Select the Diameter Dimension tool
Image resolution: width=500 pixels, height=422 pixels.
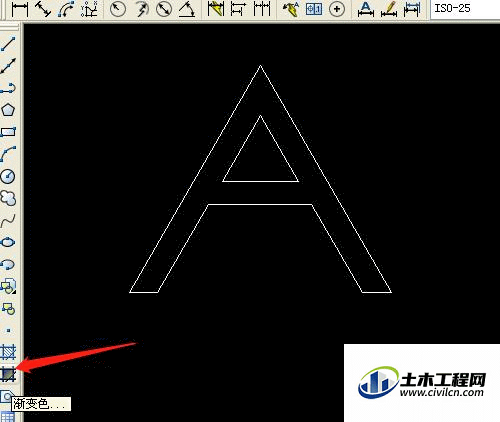point(164,9)
